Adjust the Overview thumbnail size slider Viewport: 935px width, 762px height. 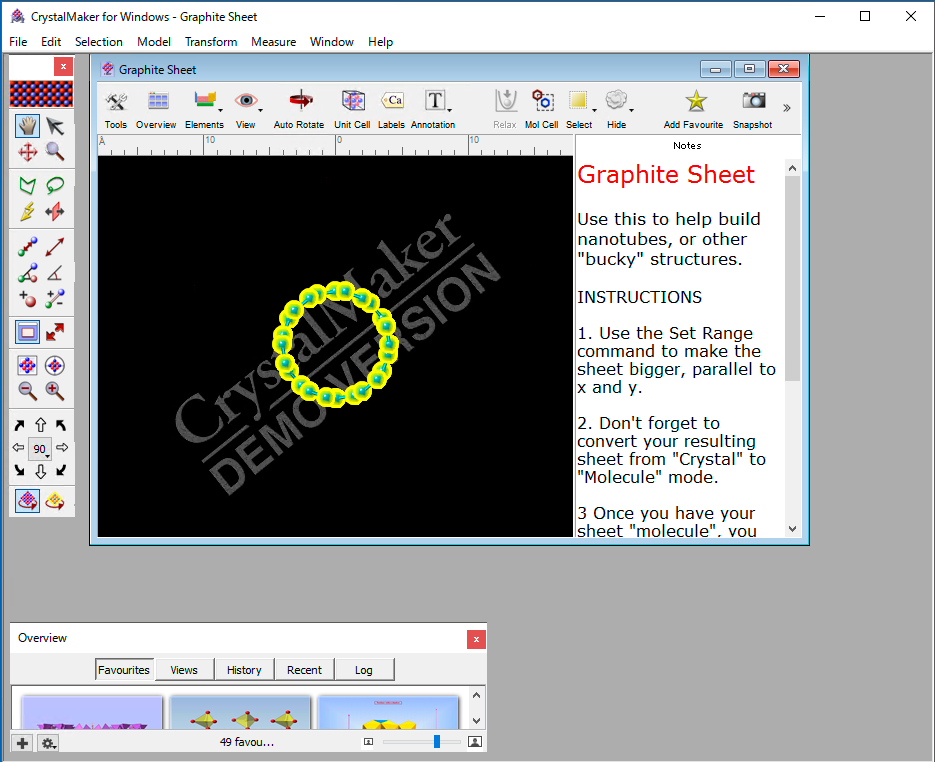coord(436,742)
